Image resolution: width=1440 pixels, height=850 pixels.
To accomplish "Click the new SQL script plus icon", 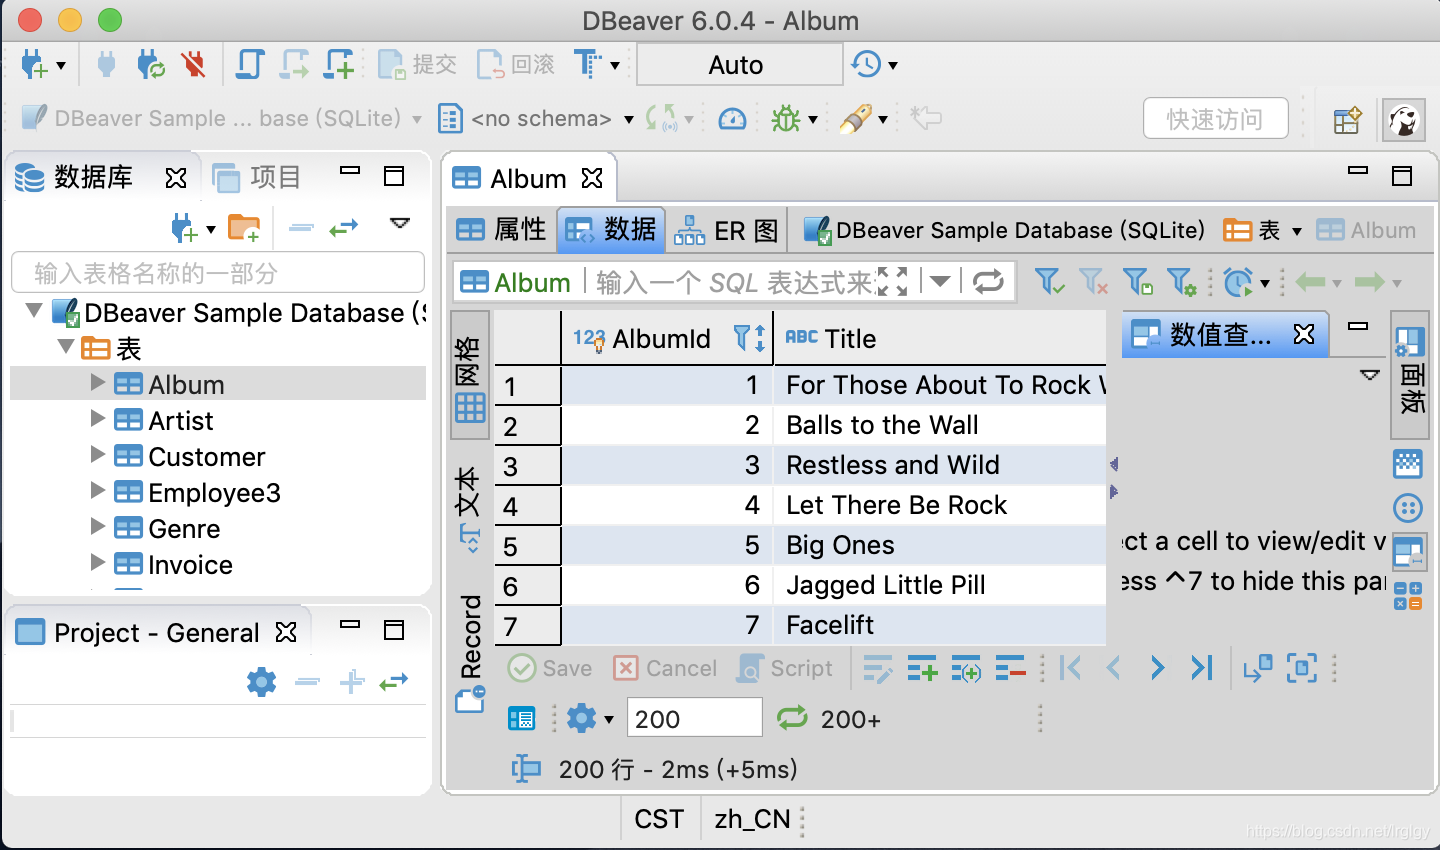I will coord(340,65).
